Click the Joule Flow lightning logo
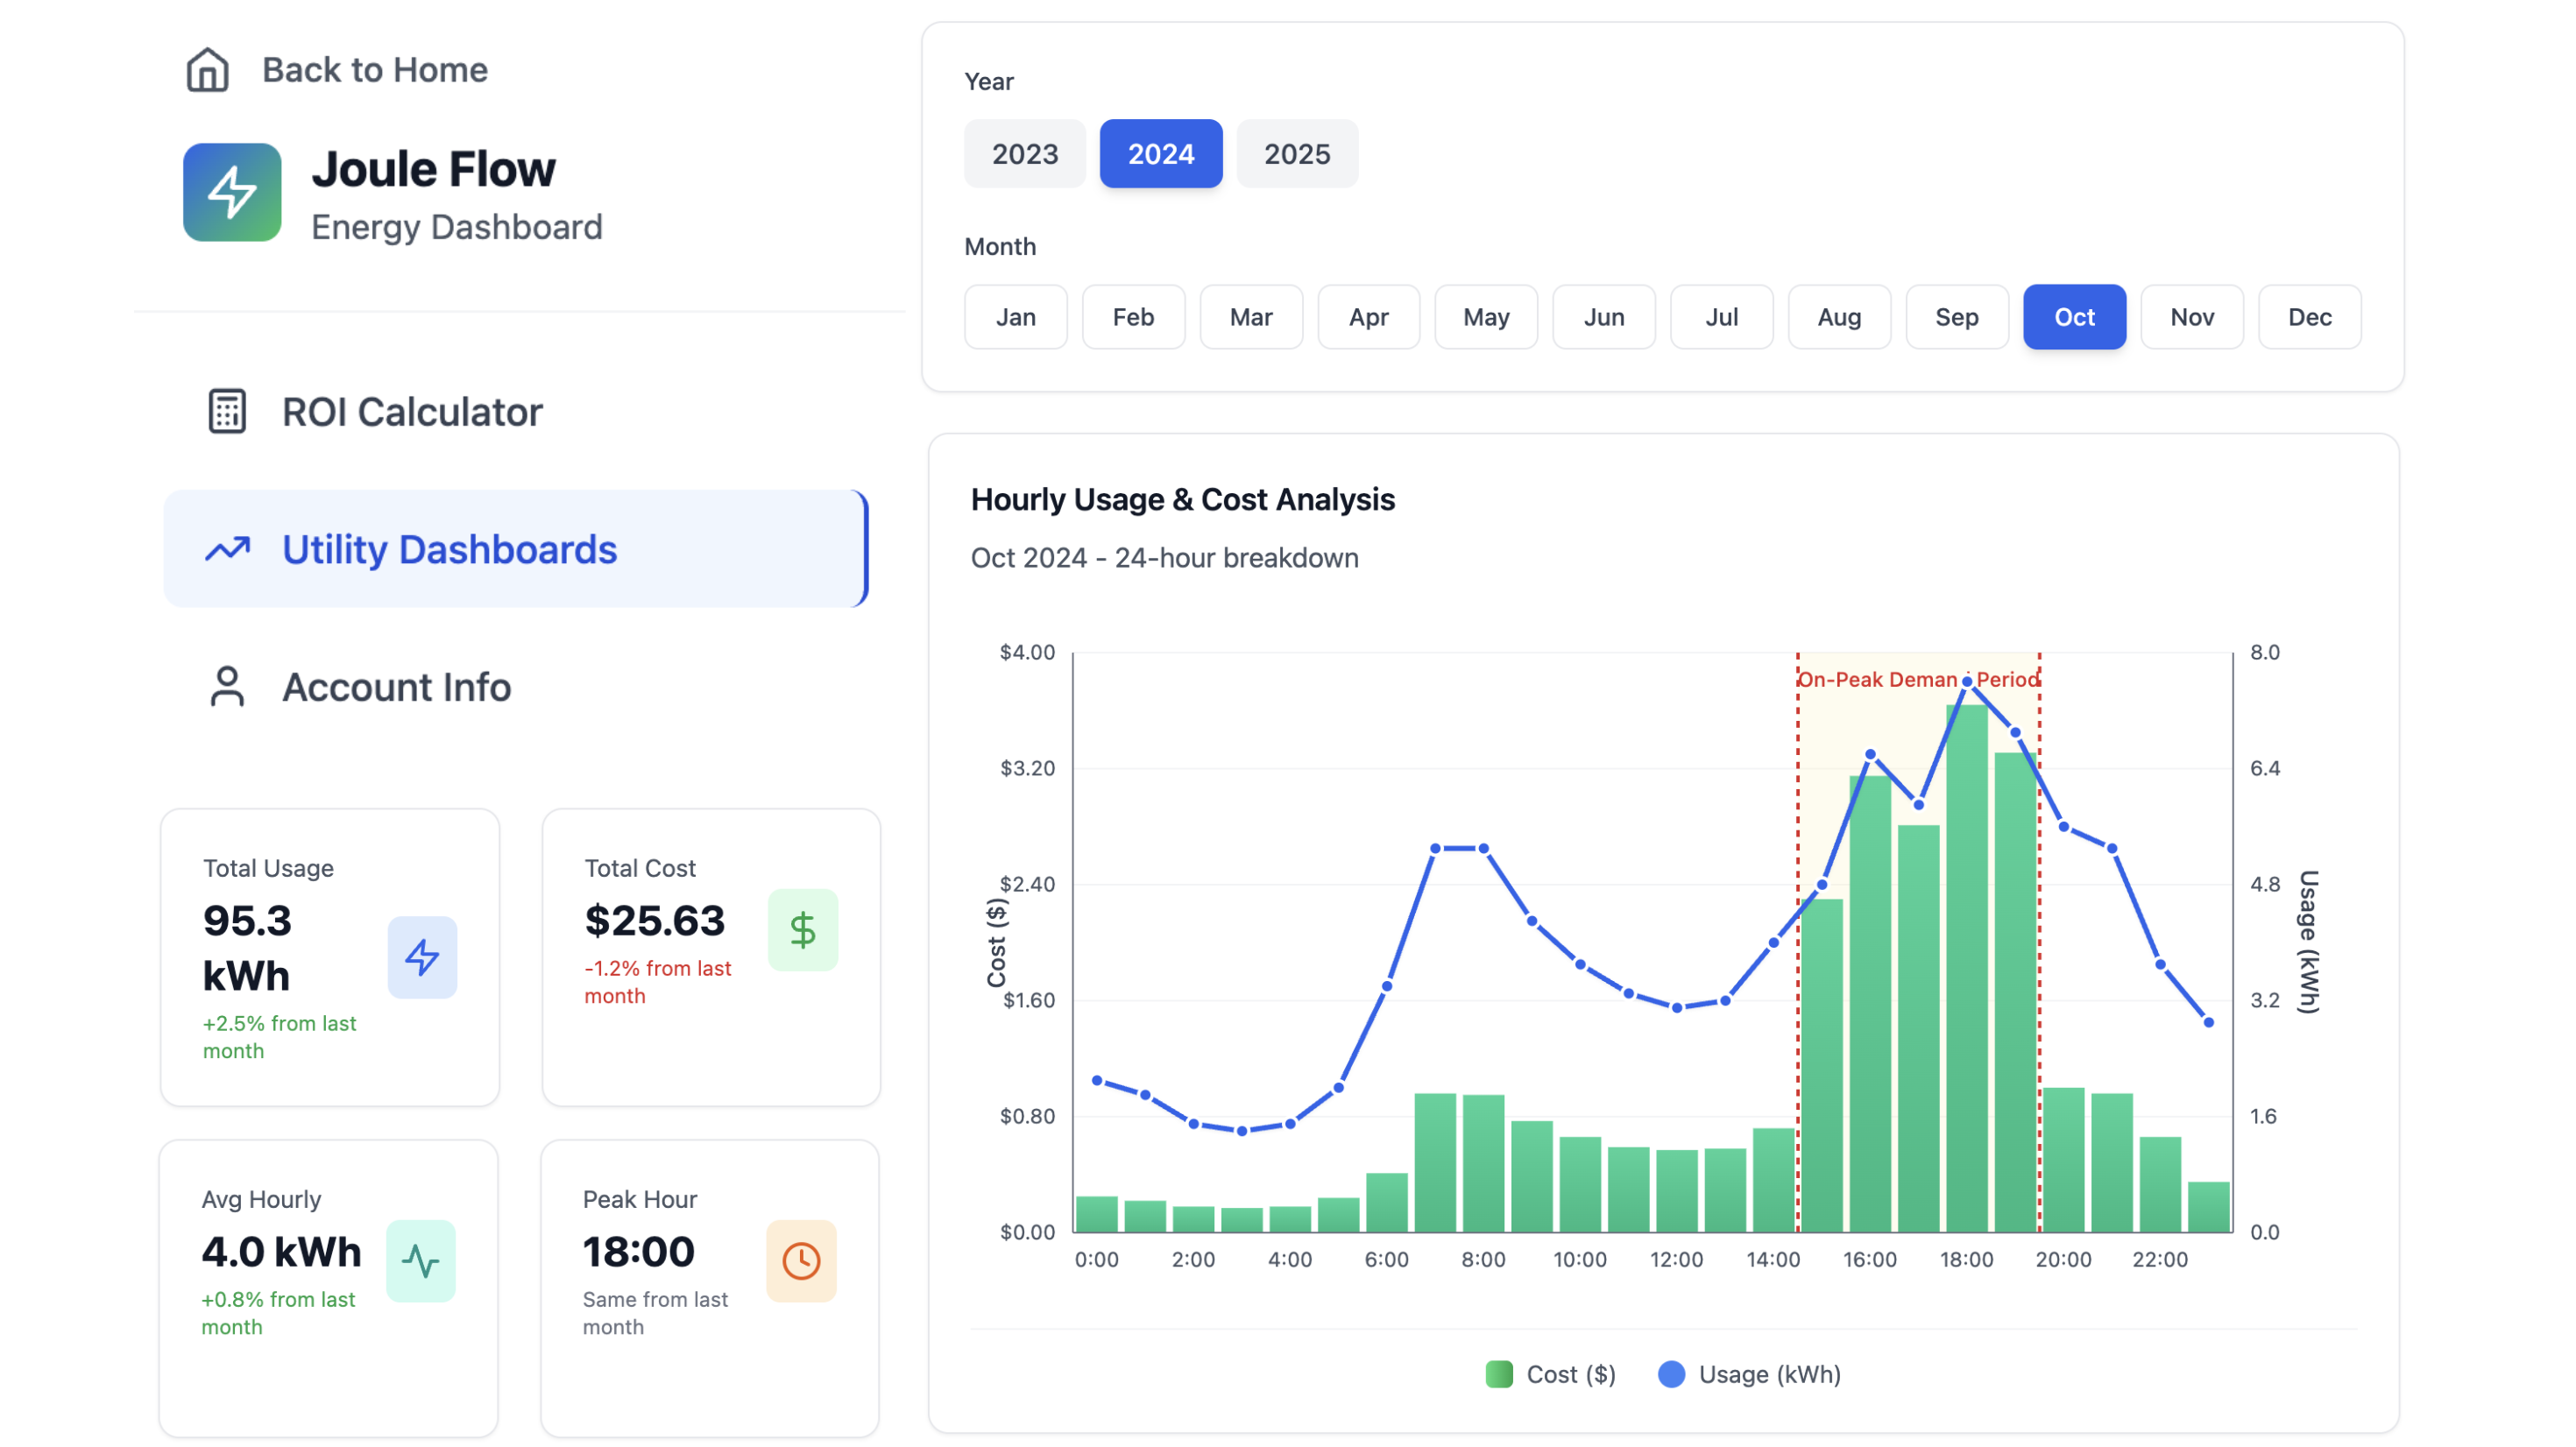The image size is (2576, 1447). tap(232, 192)
